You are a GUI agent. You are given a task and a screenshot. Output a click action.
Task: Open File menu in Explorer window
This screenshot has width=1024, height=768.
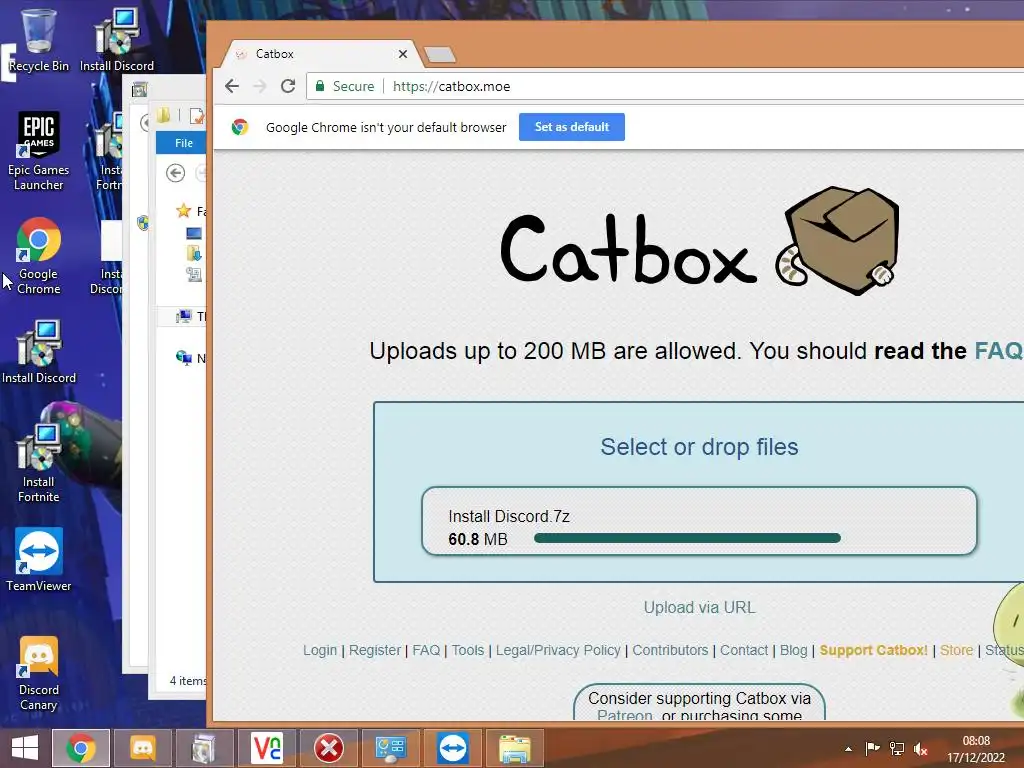click(184, 143)
